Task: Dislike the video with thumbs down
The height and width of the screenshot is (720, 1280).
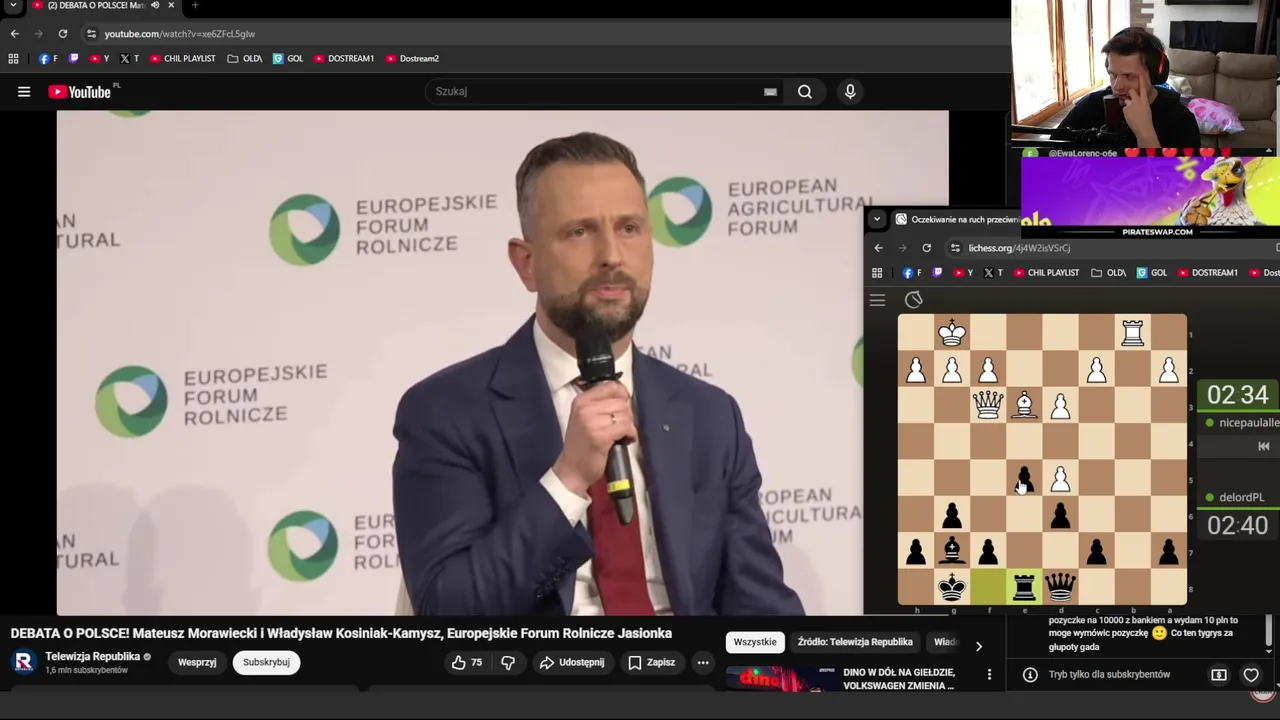Action: [508, 662]
